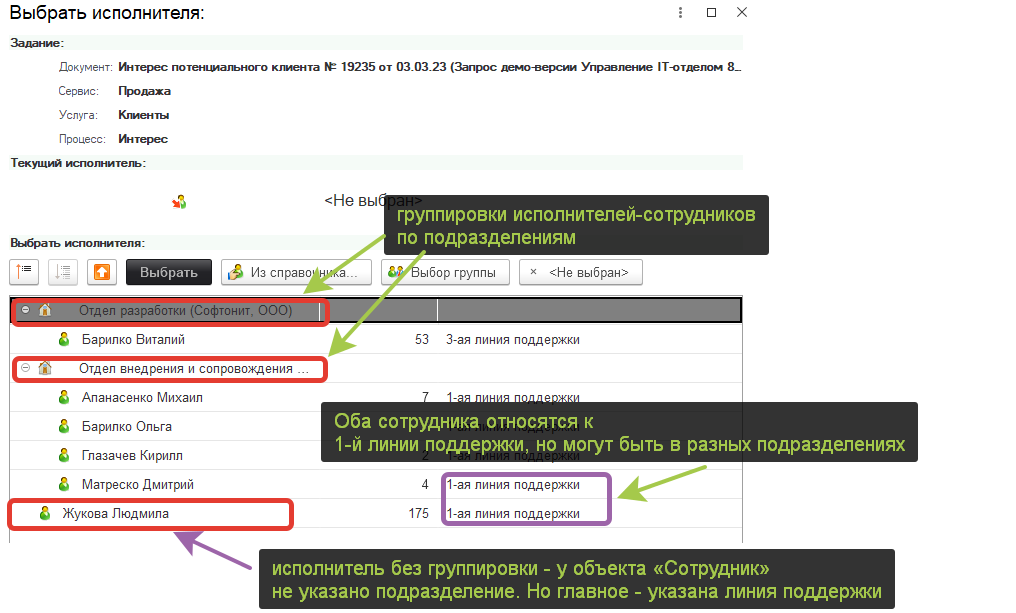1016x613 pixels.
Task: Click the expand all groups toolbar icon
Action: (25, 272)
